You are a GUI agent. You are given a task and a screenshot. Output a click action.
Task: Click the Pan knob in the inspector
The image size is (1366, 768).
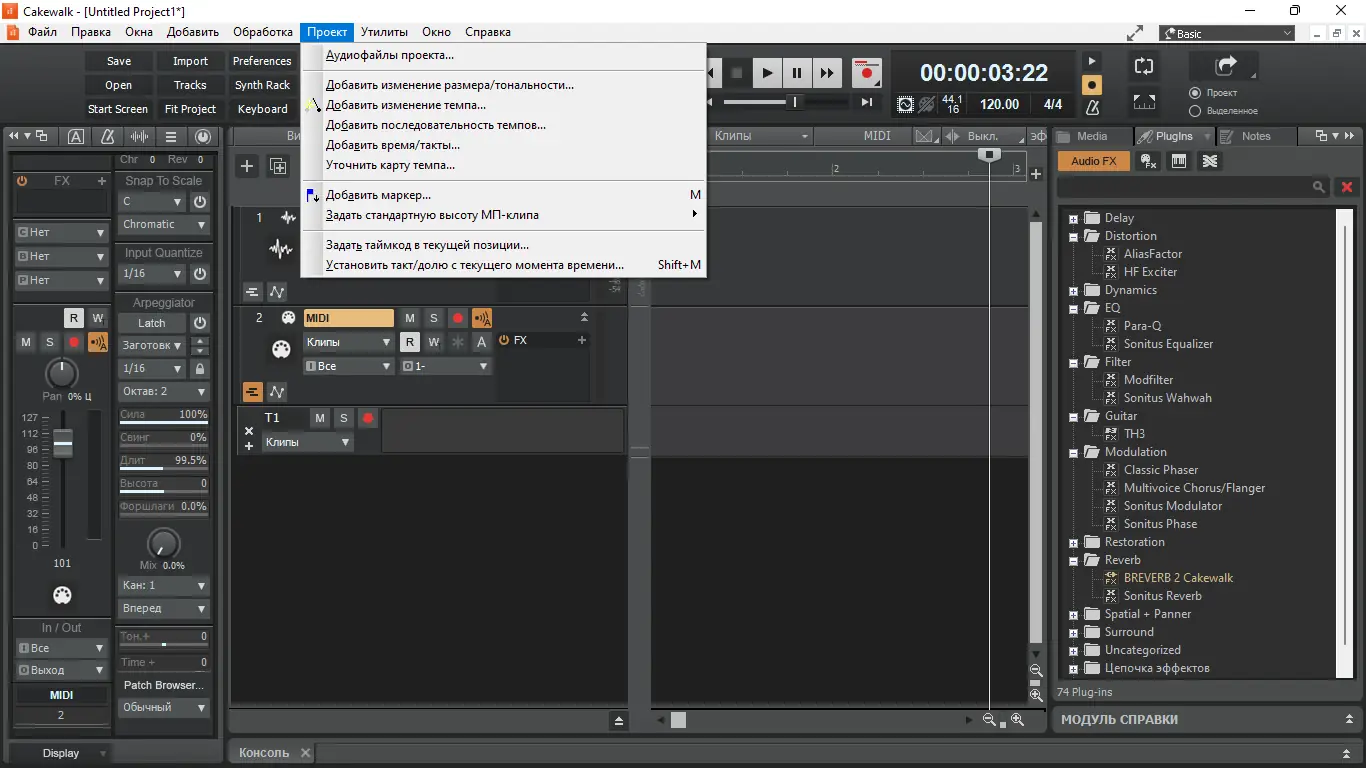pyautogui.click(x=62, y=375)
